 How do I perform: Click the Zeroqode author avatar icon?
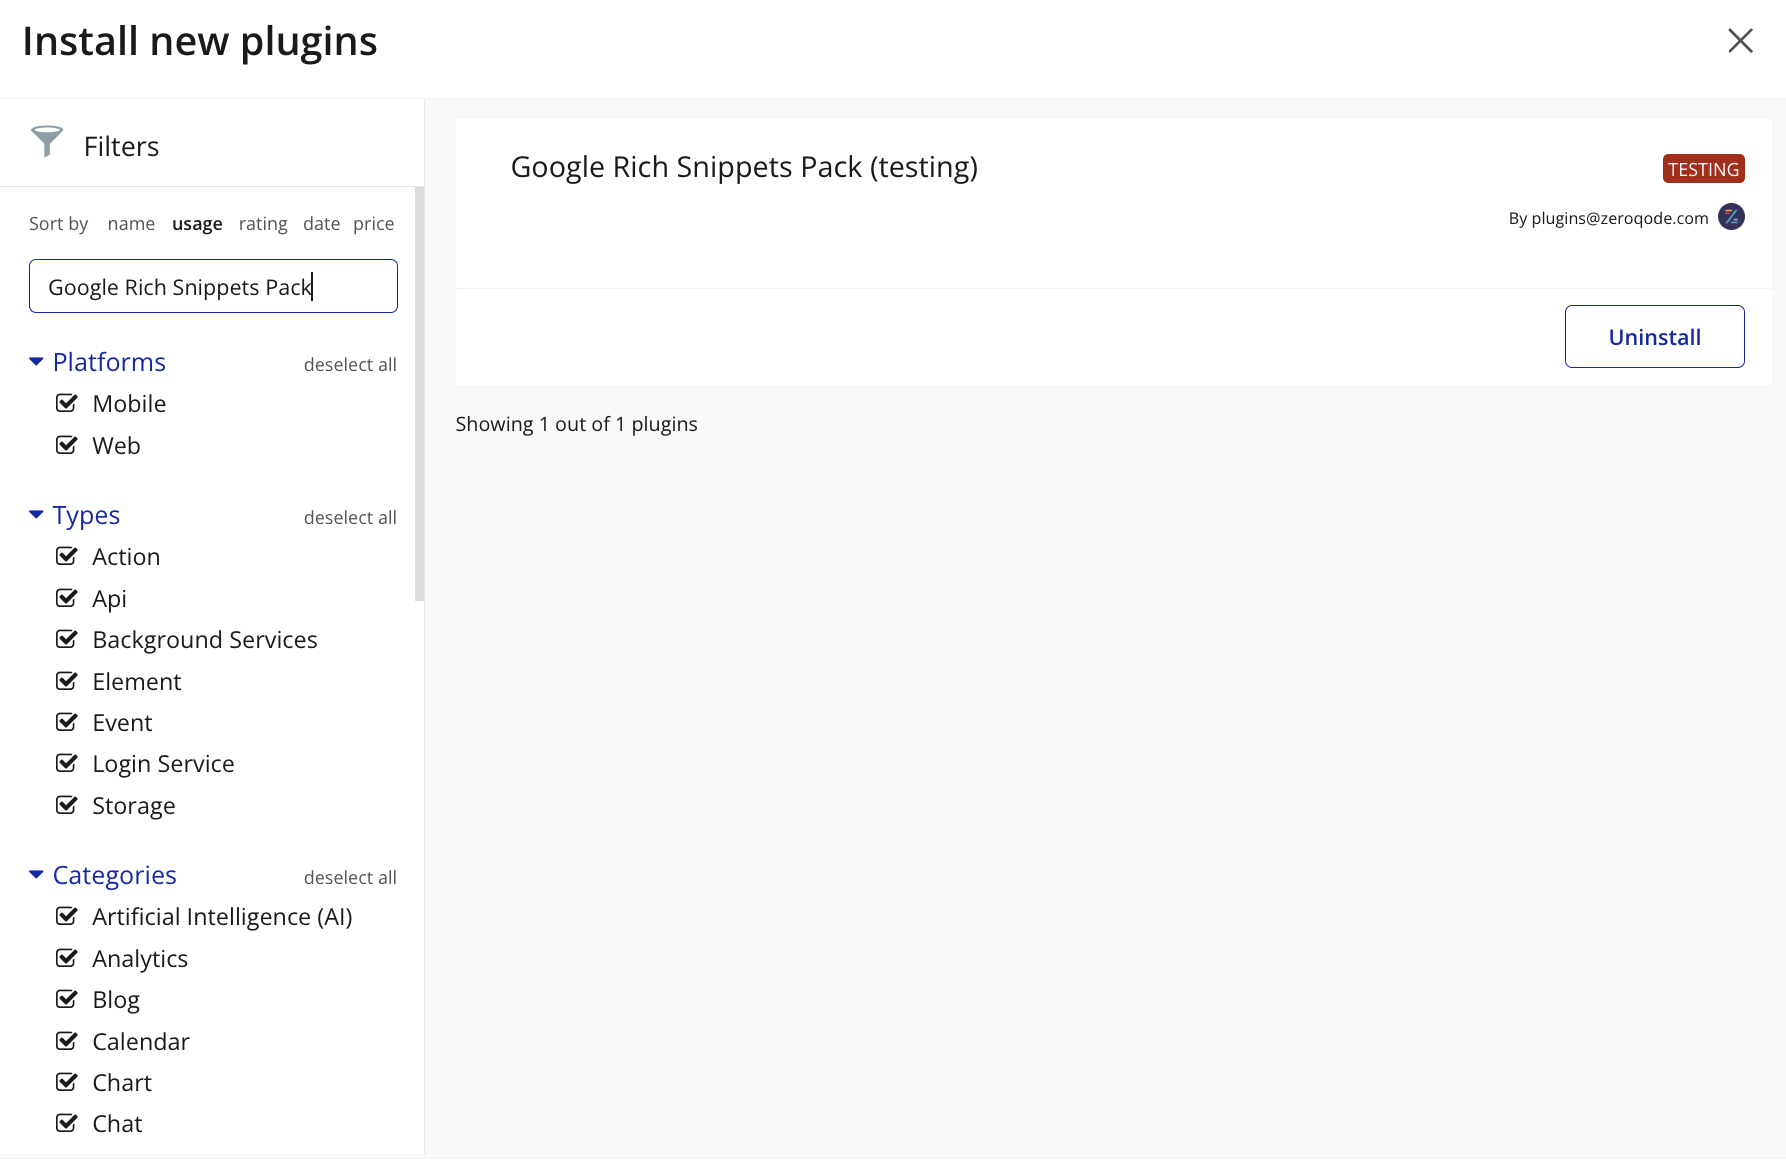pos(1731,217)
